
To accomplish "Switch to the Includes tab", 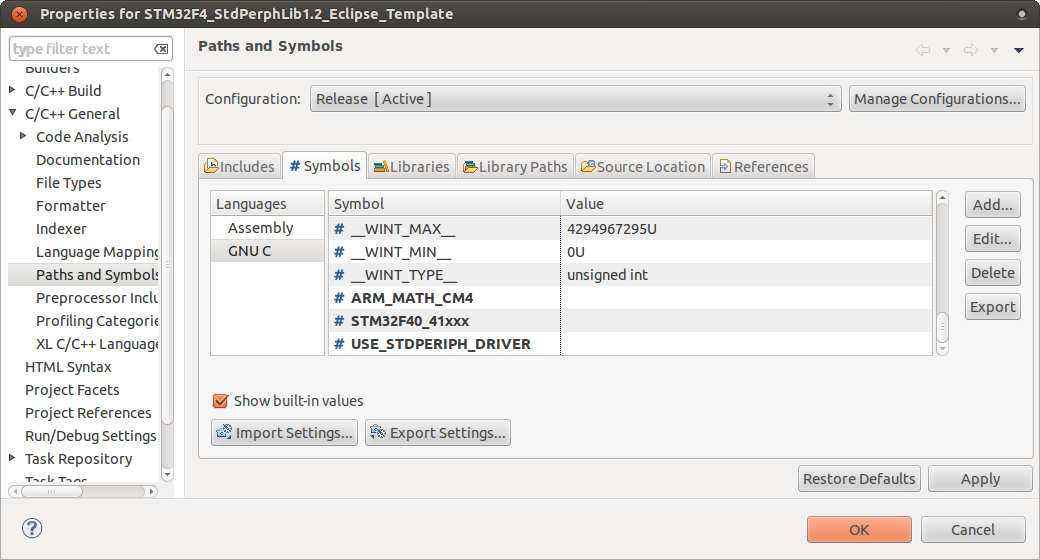I will pyautogui.click(x=239, y=167).
